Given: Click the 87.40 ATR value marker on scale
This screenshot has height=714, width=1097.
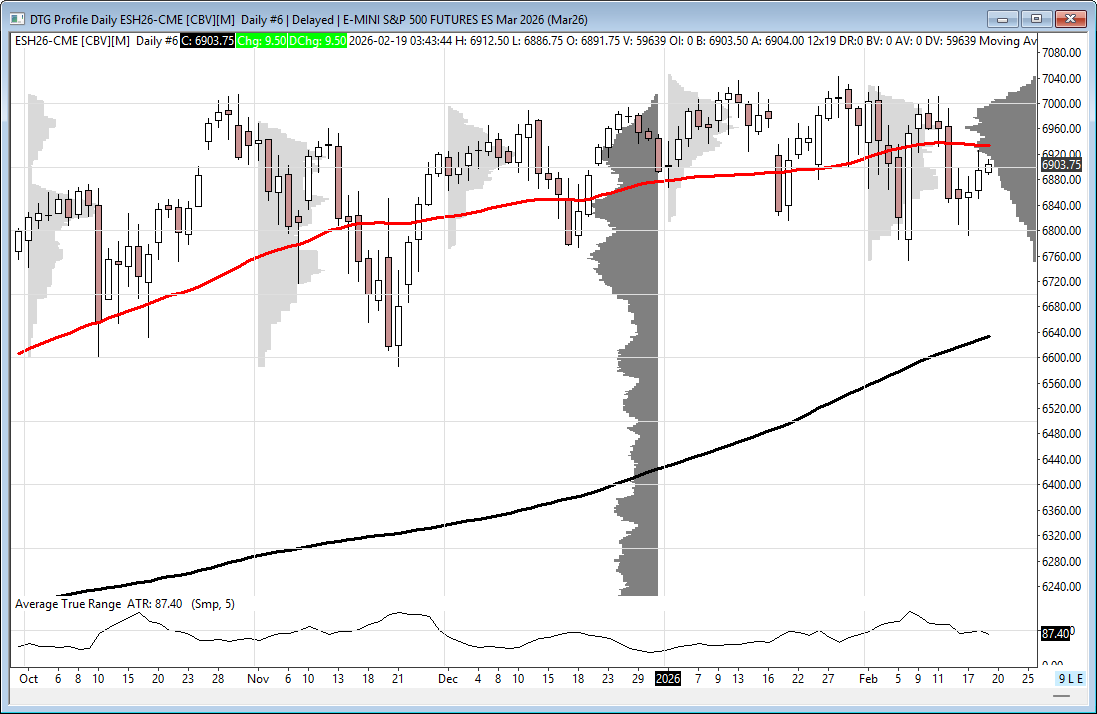Looking at the screenshot, I should 1056,634.
